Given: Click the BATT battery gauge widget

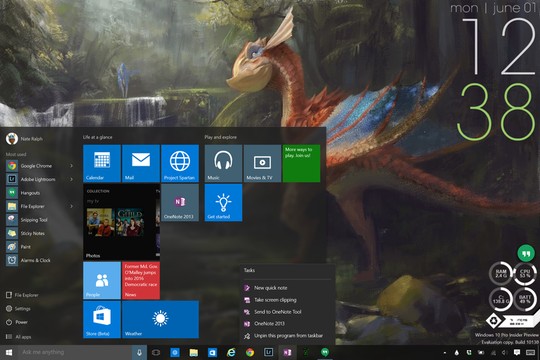Looking at the screenshot, I should coord(525,299).
